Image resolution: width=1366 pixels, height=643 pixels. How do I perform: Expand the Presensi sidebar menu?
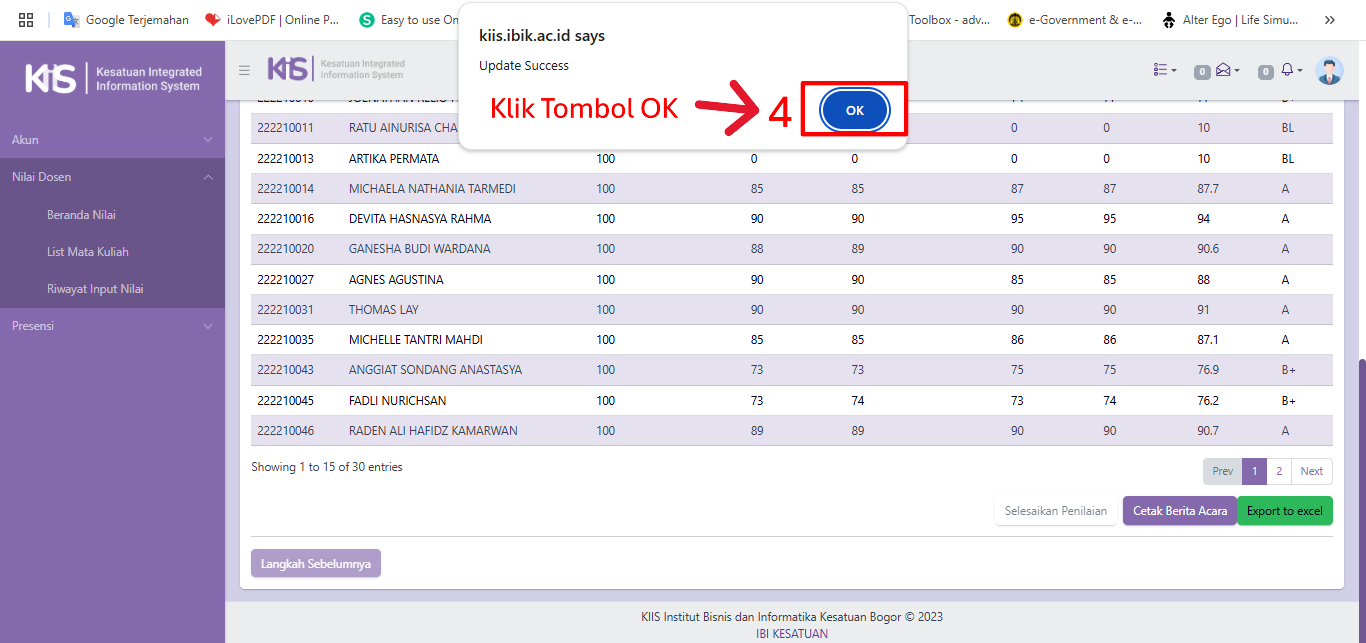(x=112, y=326)
